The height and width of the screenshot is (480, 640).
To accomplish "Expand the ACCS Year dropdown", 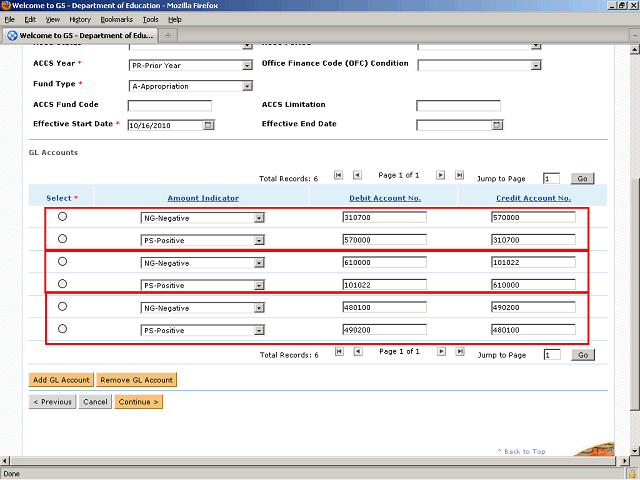I will point(247,66).
